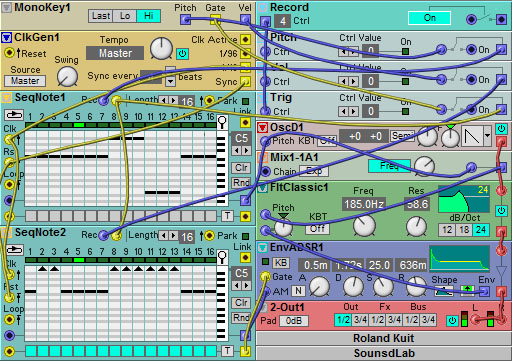Collapse the ClkGen1 module triangle
The height and width of the screenshot is (361, 512).
click(x=6, y=37)
